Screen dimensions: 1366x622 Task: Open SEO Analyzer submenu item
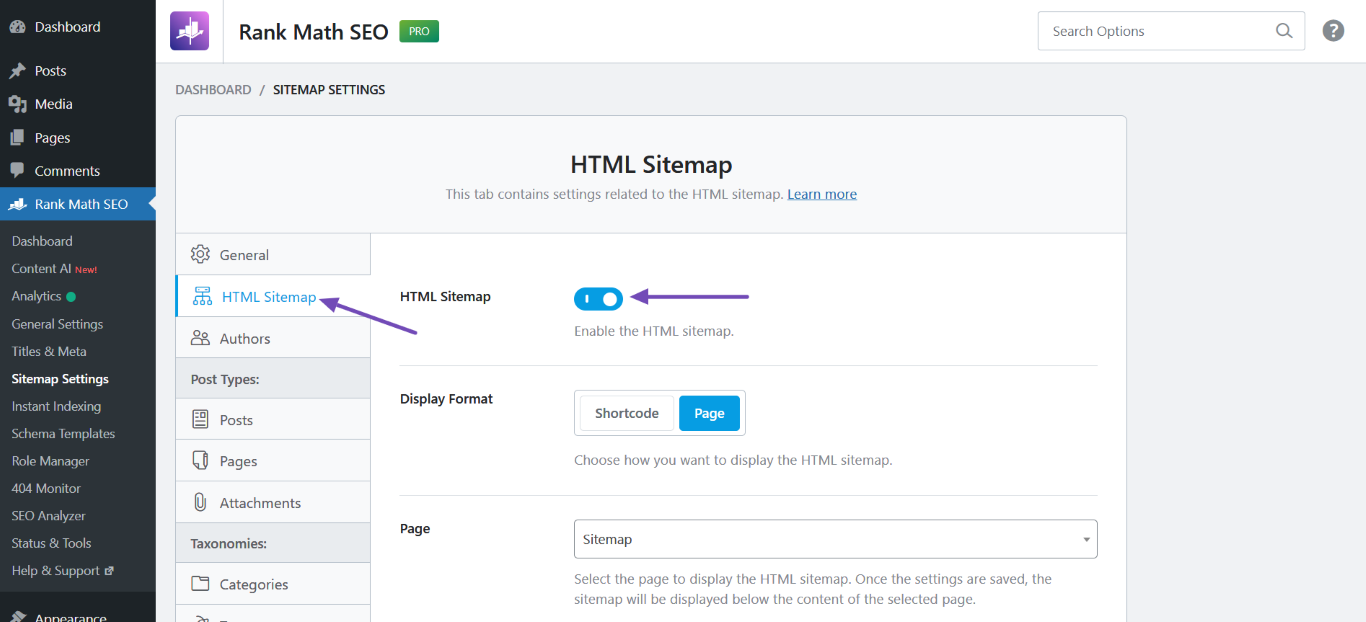(x=48, y=516)
